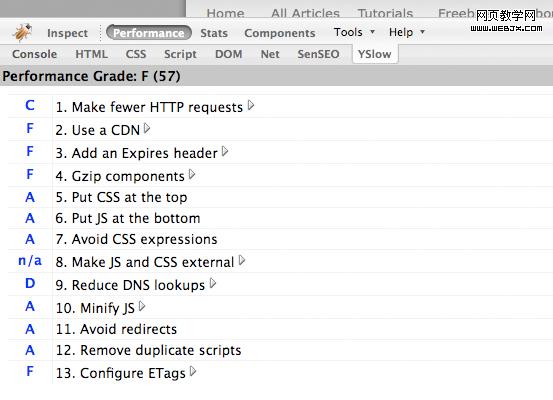Image resolution: width=553 pixels, height=400 pixels.
Task: Expand the Reduce DNS lookups arrow
Action: coord(213,283)
